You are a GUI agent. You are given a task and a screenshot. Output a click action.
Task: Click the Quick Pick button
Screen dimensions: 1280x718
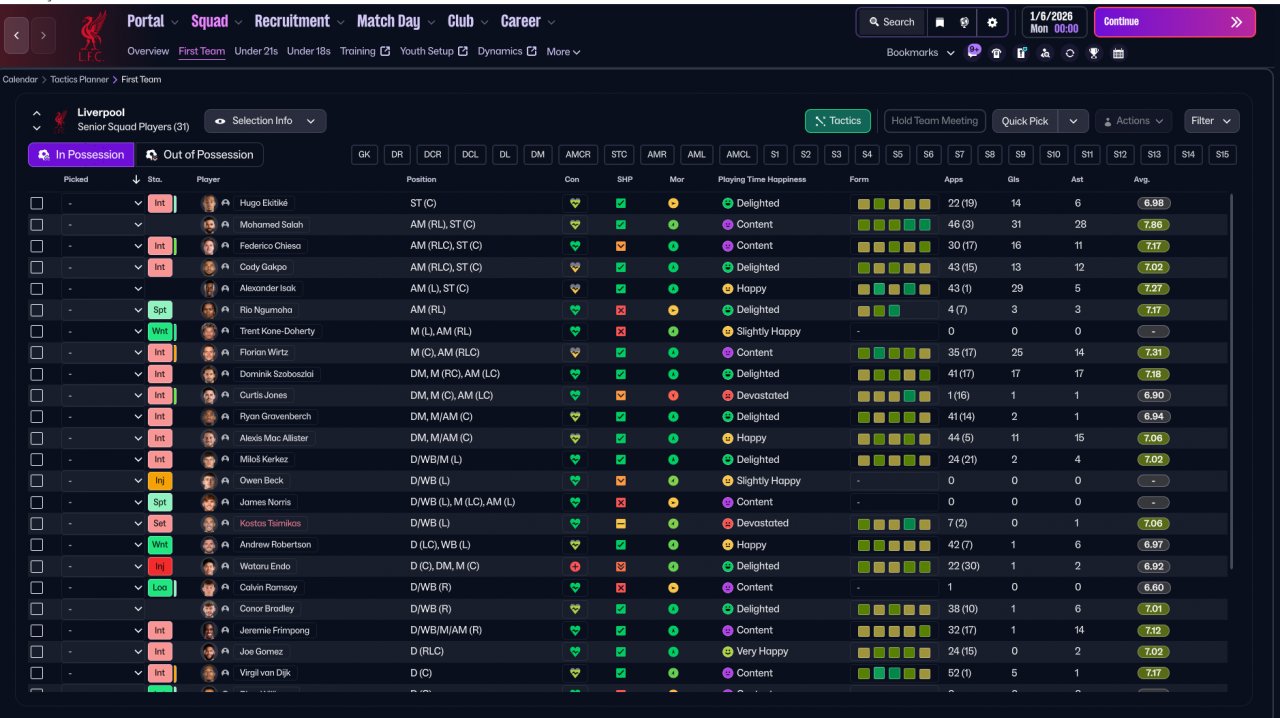tap(1025, 121)
